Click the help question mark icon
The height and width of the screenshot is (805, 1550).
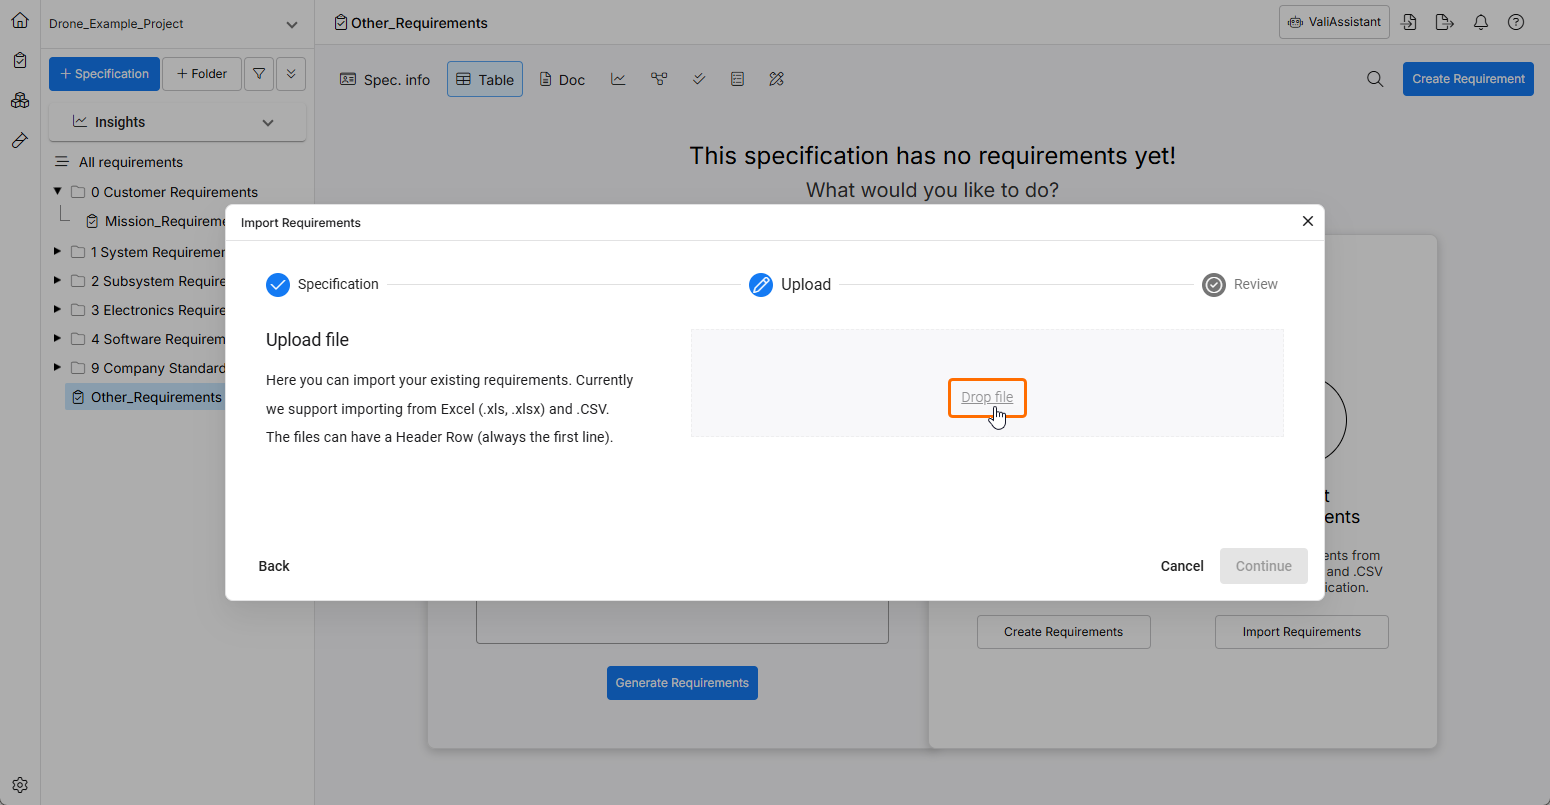click(x=1516, y=22)
